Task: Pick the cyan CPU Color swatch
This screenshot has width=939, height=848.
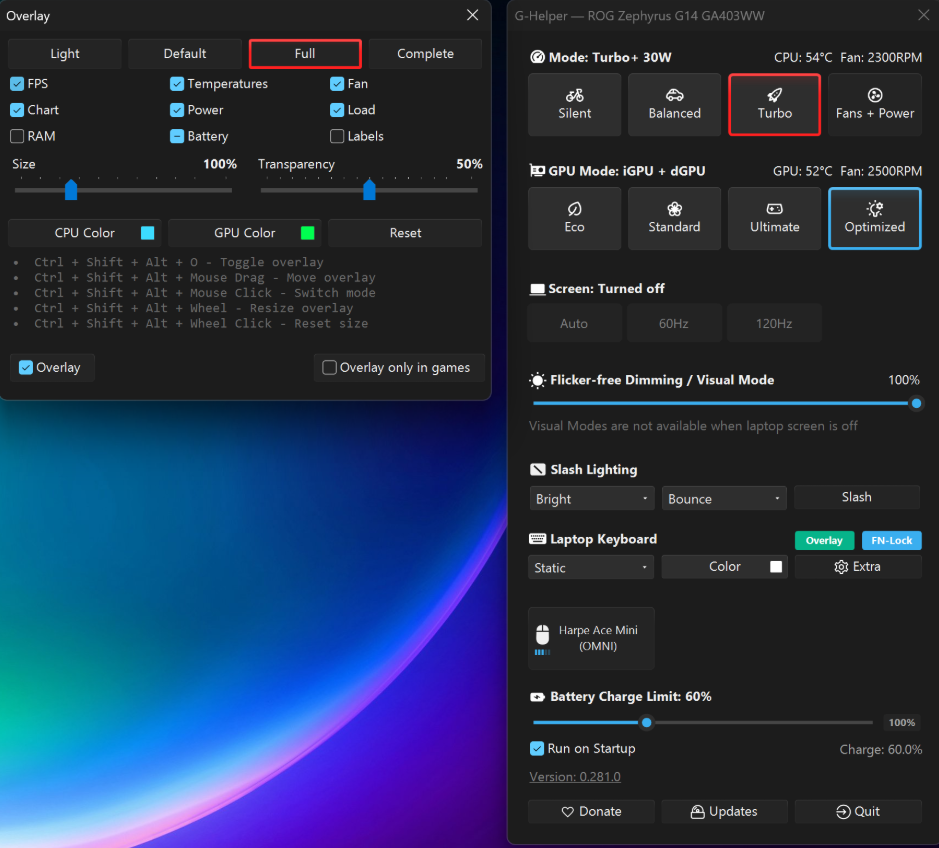Action: tap(147, 233)
